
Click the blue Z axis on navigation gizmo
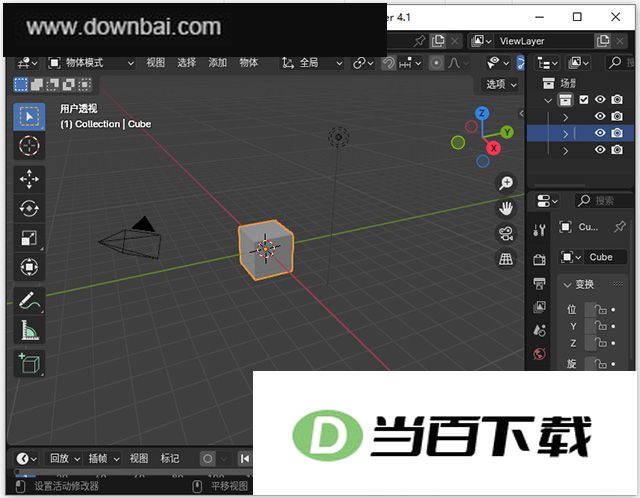pos(482,113)
